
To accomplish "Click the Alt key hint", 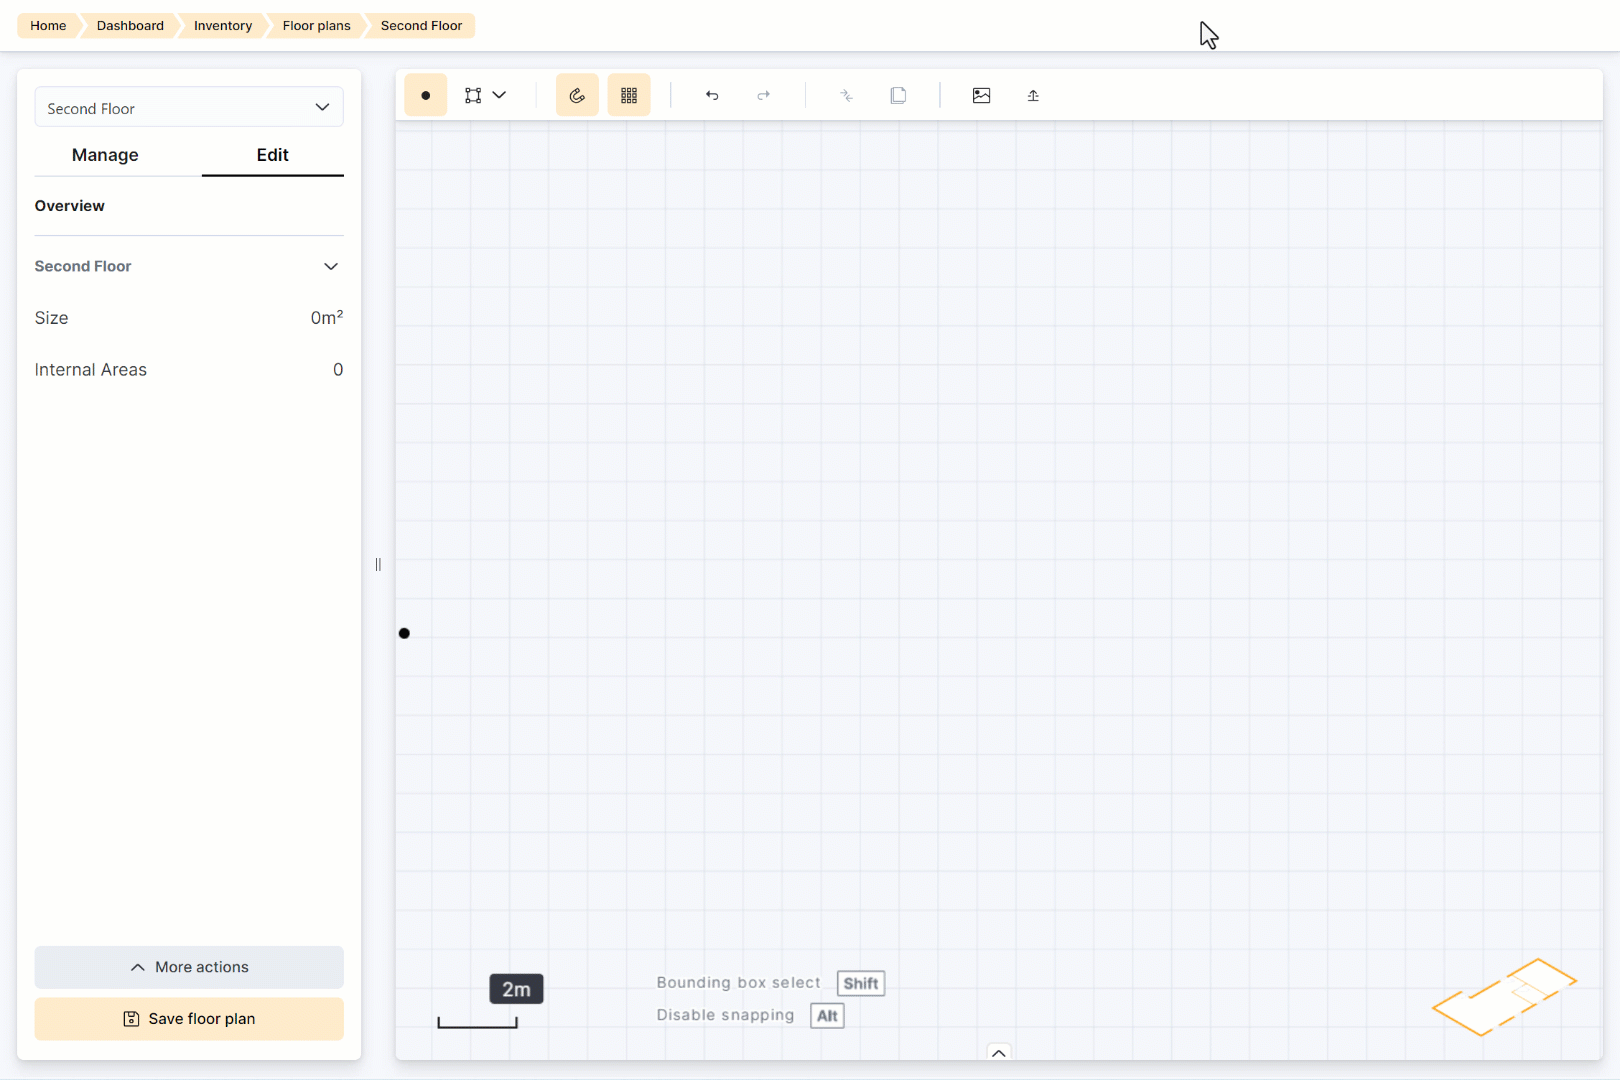I will pos(827,1016).
